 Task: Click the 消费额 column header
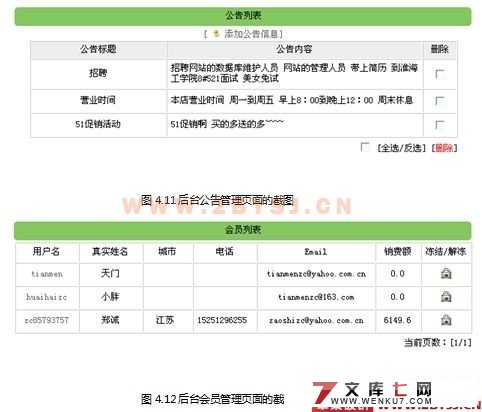(x=398, y=252)
